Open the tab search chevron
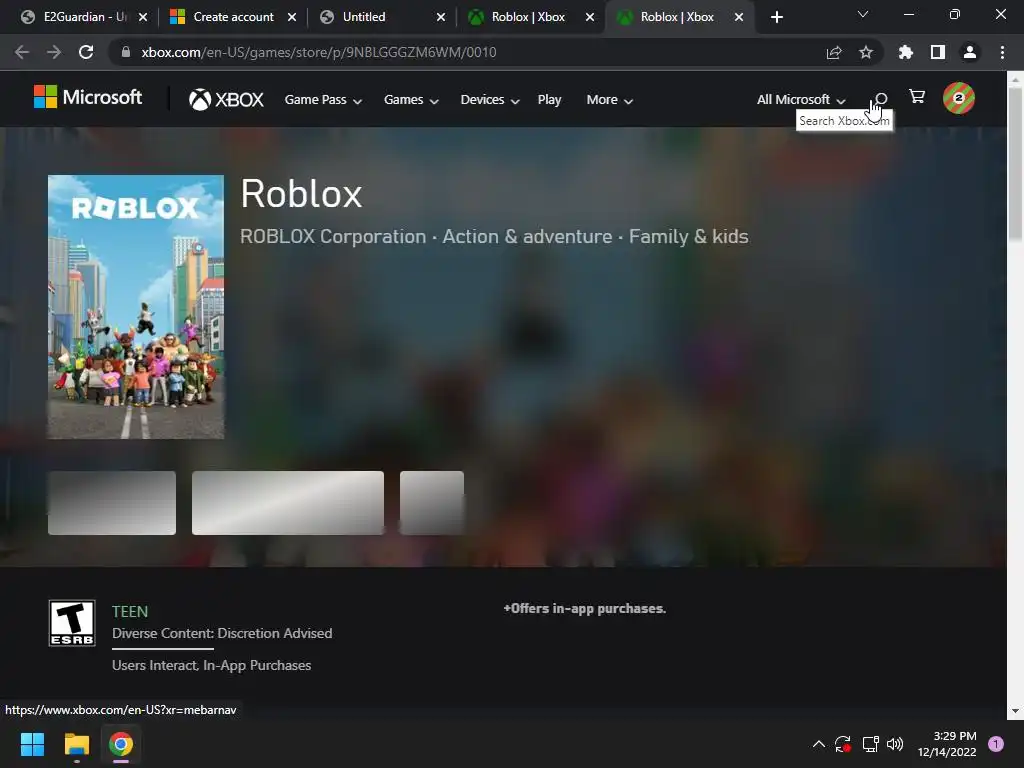Viewport: 1024px width, 768px height. pyautogui.click(x=863, y=14)
